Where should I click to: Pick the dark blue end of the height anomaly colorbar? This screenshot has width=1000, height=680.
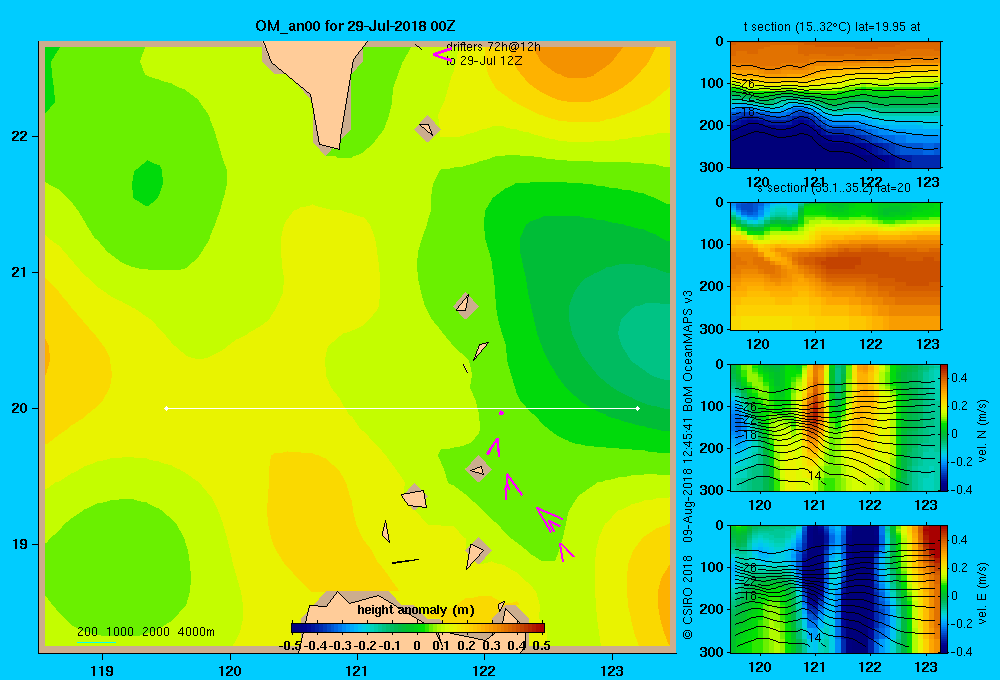point(297,628)
